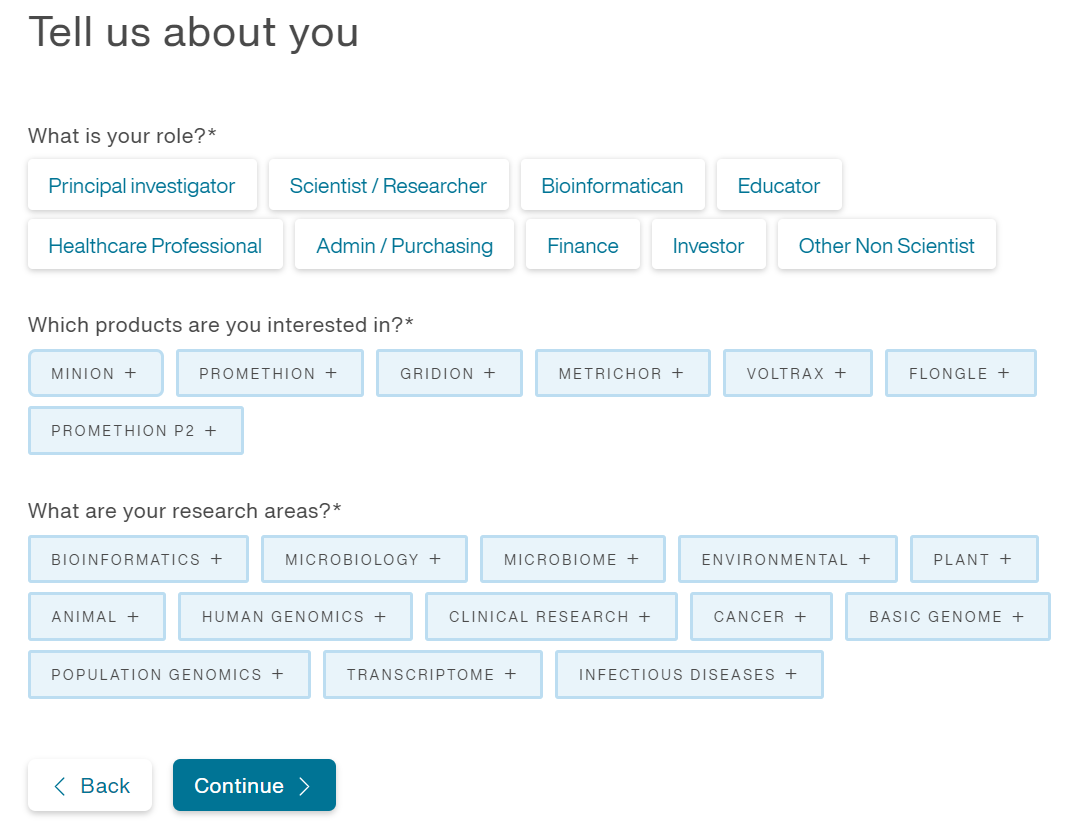Add Population Genomics research area
The width and height of the screenshot is (1070, 830).
(x=169, y=674)
